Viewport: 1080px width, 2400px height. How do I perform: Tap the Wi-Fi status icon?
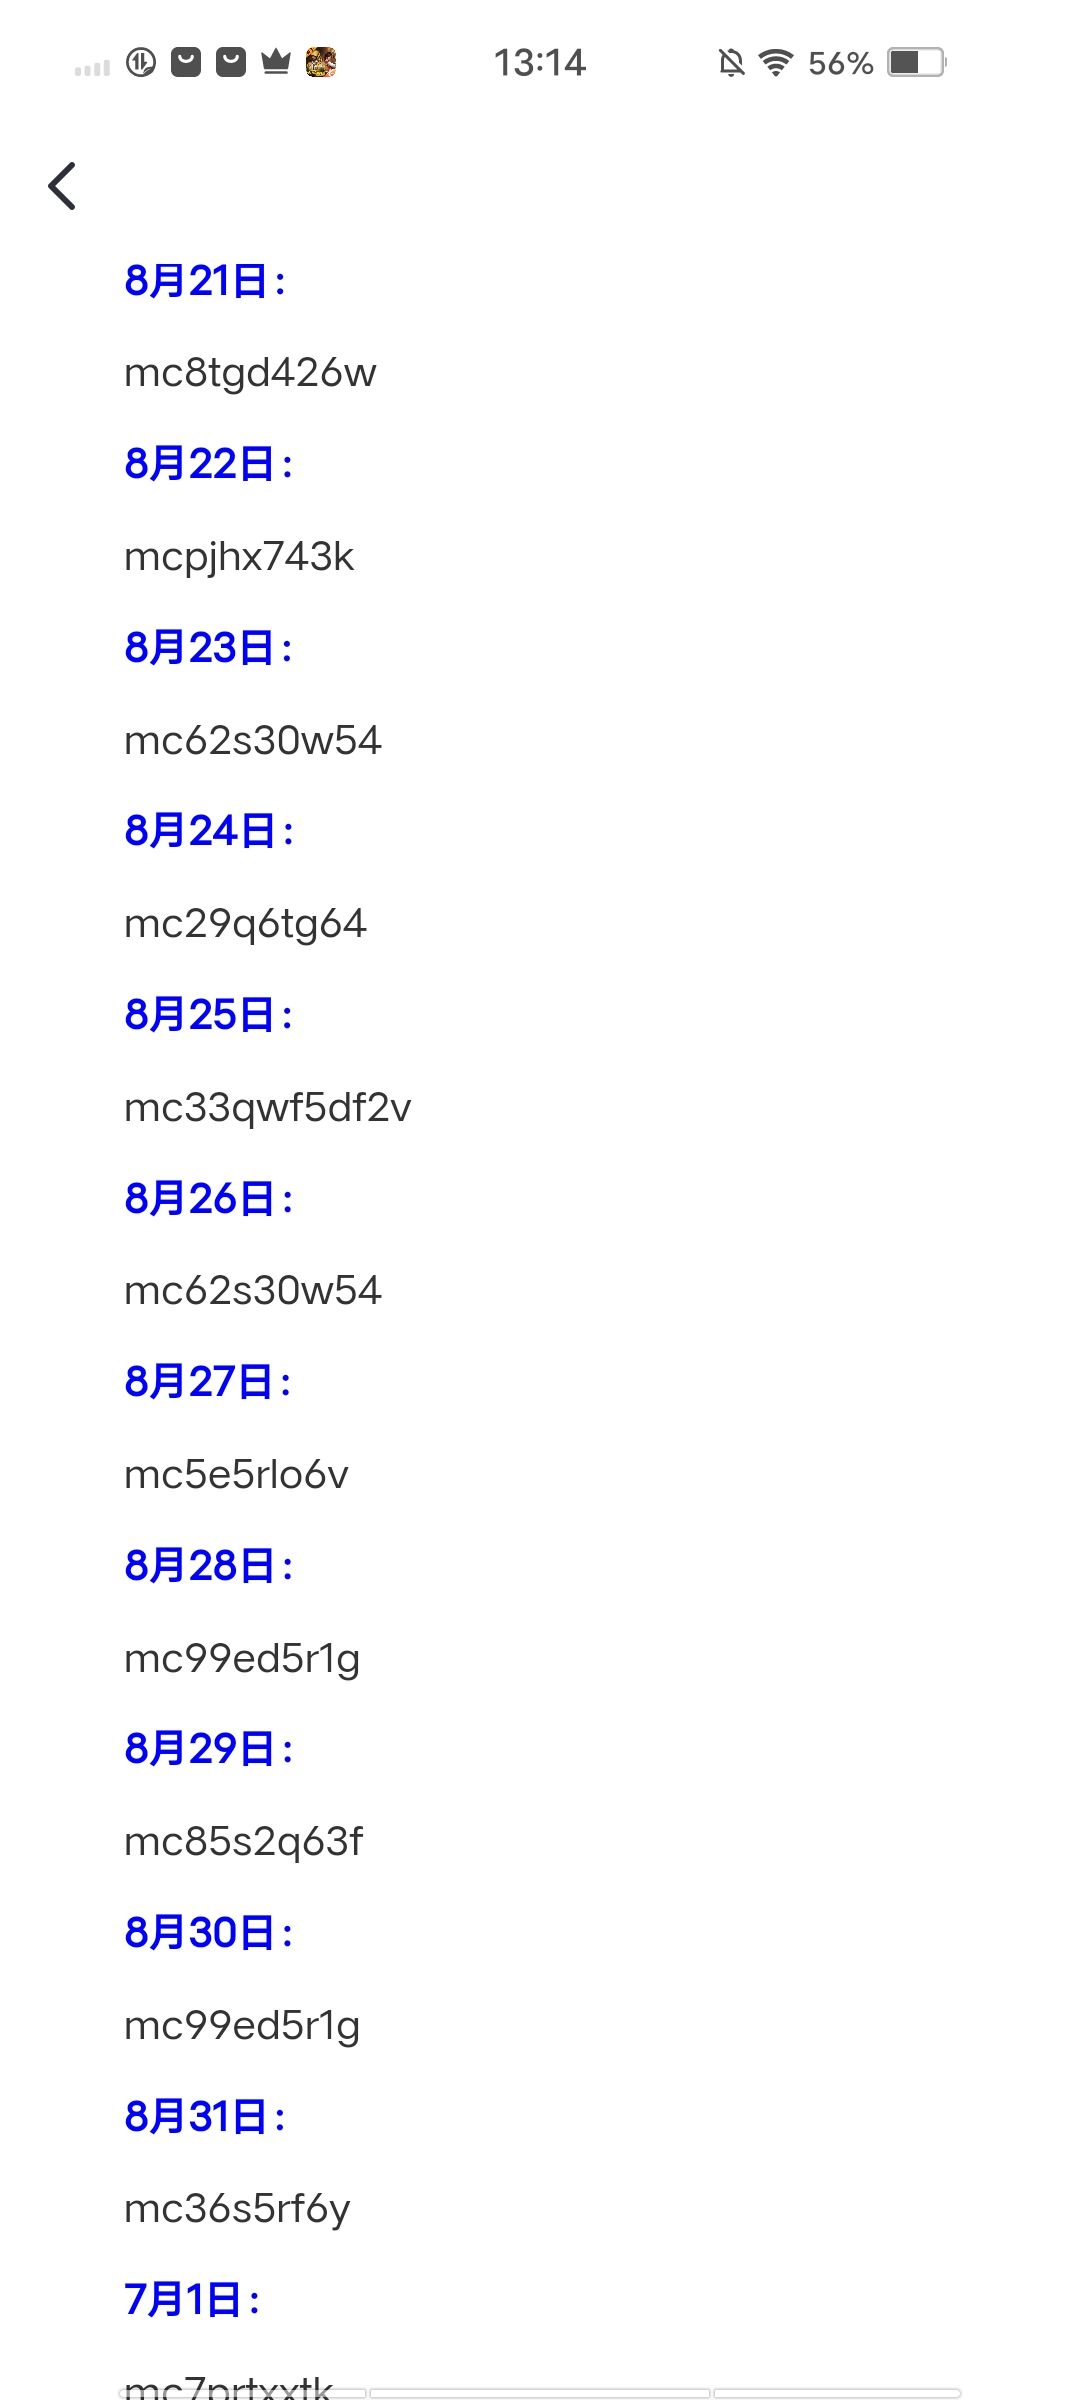click(775, 63)
